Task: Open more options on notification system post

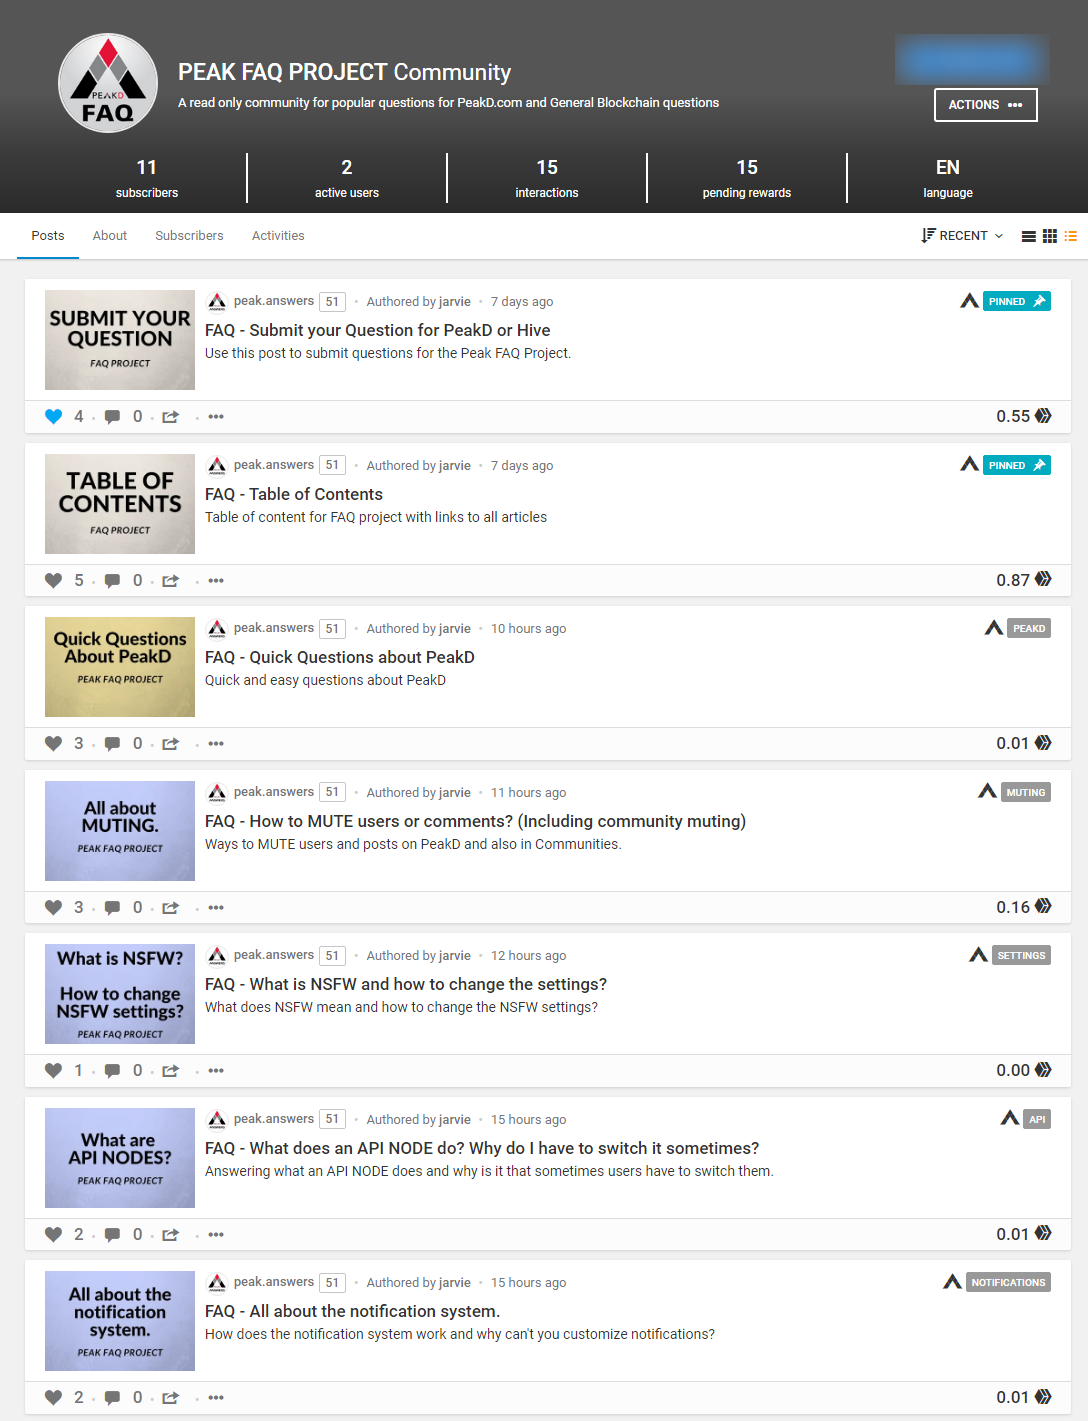Action: coord(216,1398)
